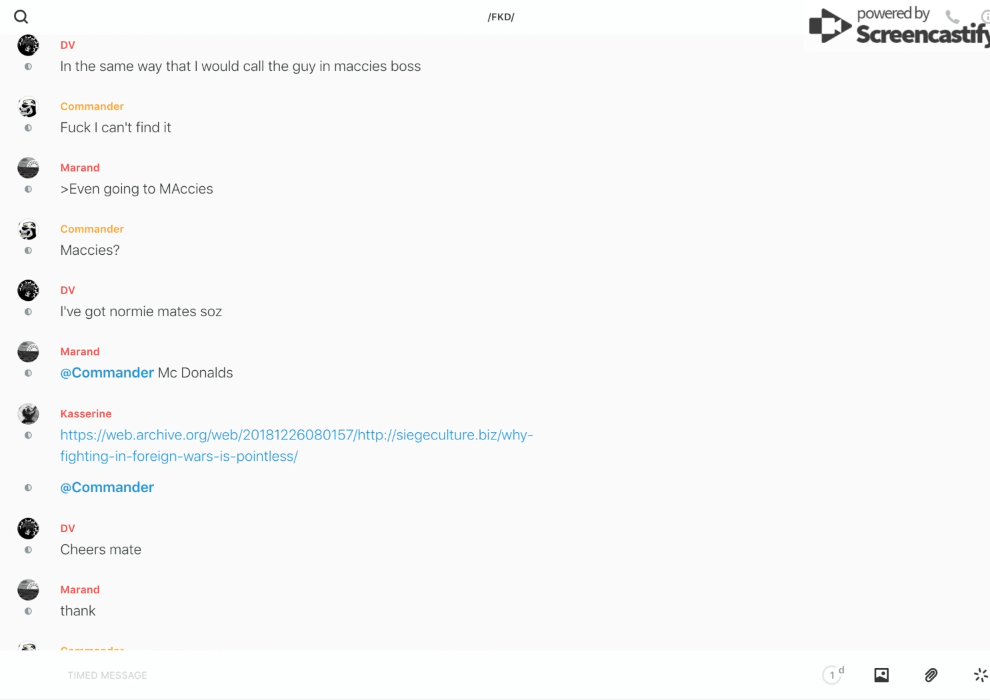This screenshot has height=700, width=990.
Task: Click the Kasserine sender name
Action: coord(86,413)
